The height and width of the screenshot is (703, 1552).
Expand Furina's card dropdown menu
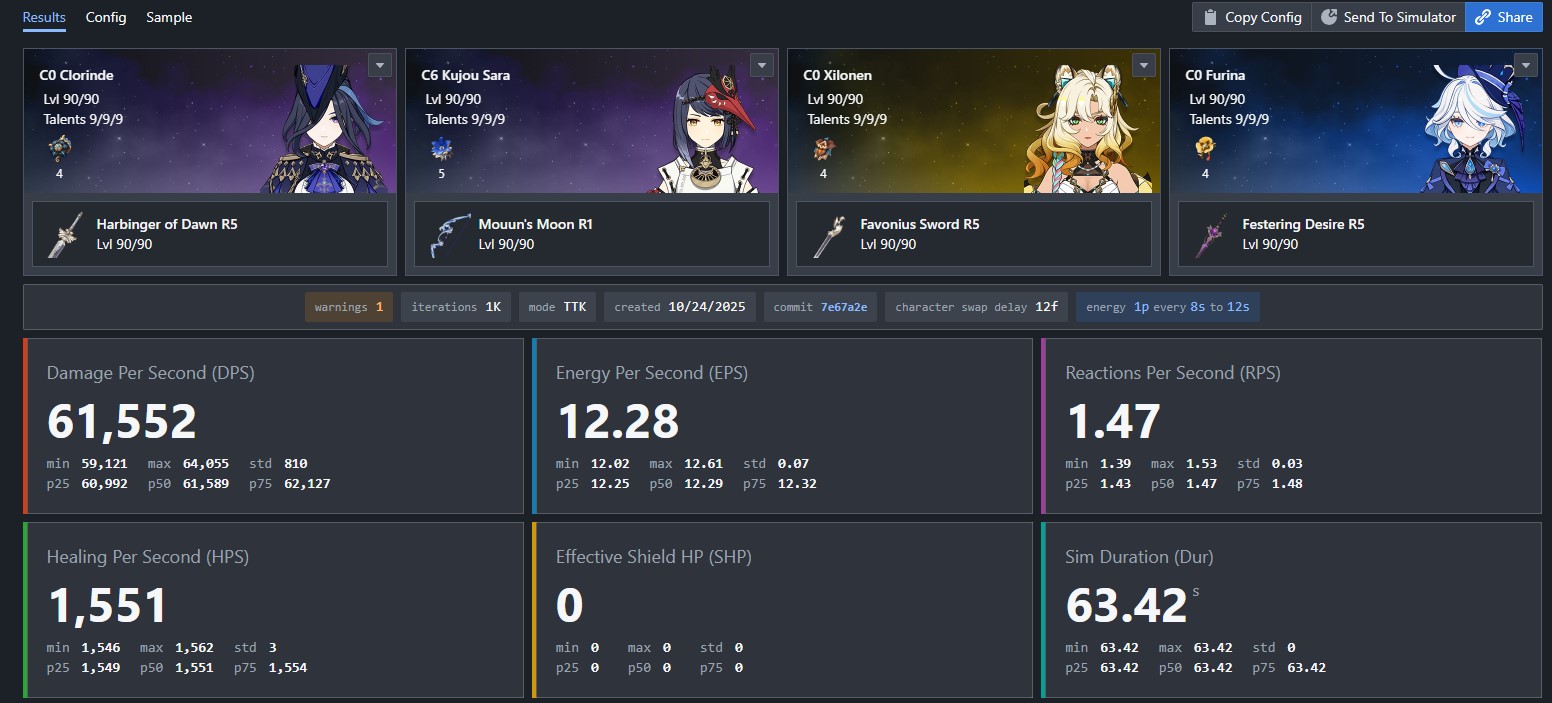pyautogui.click(x=1525, y=65)
